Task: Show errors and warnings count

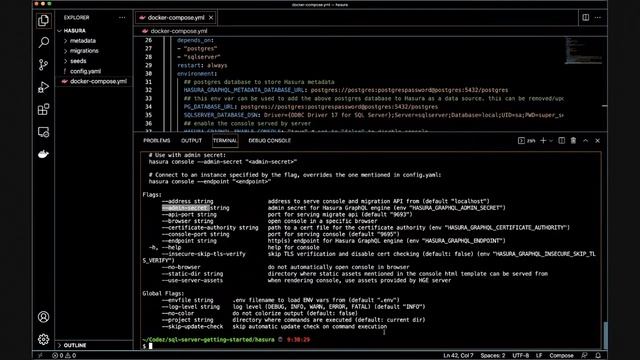Action: pos(64,356)
